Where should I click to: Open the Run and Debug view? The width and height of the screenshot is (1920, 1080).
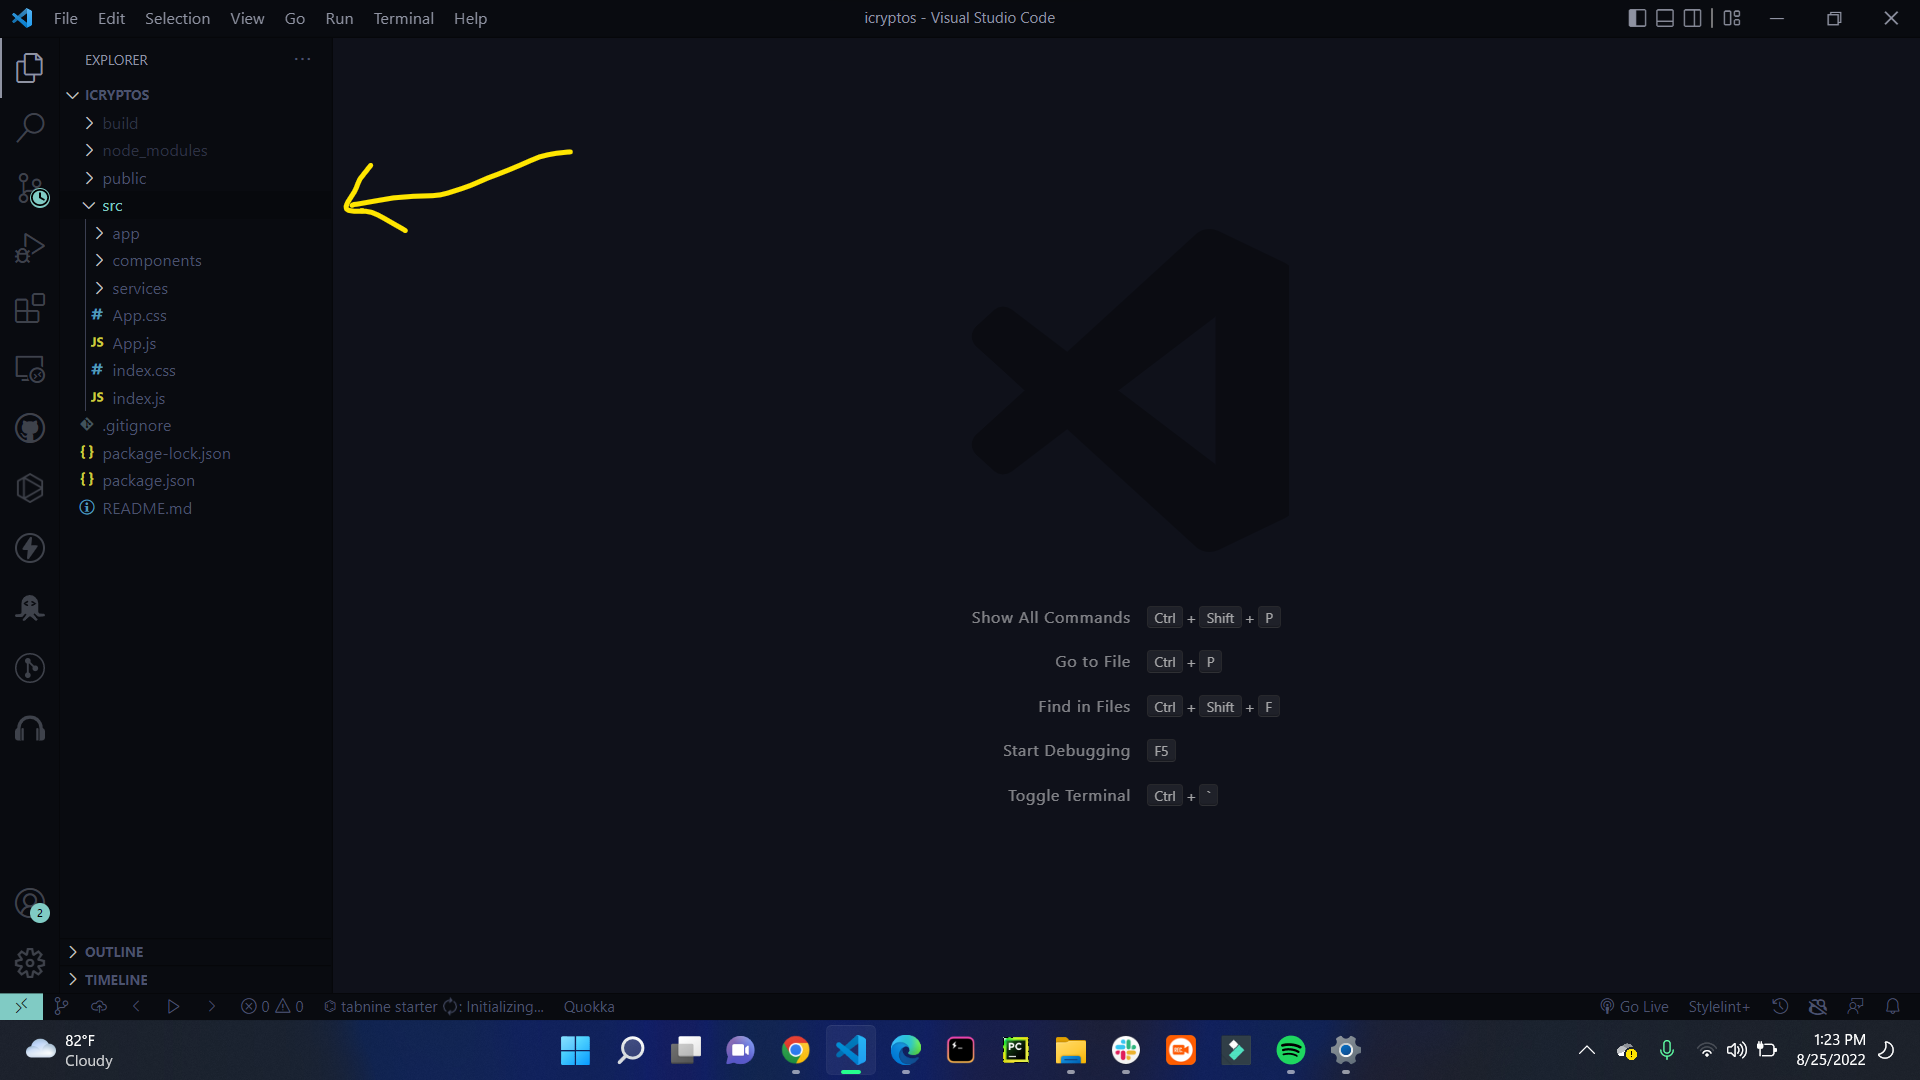click(x=30, y=248)
